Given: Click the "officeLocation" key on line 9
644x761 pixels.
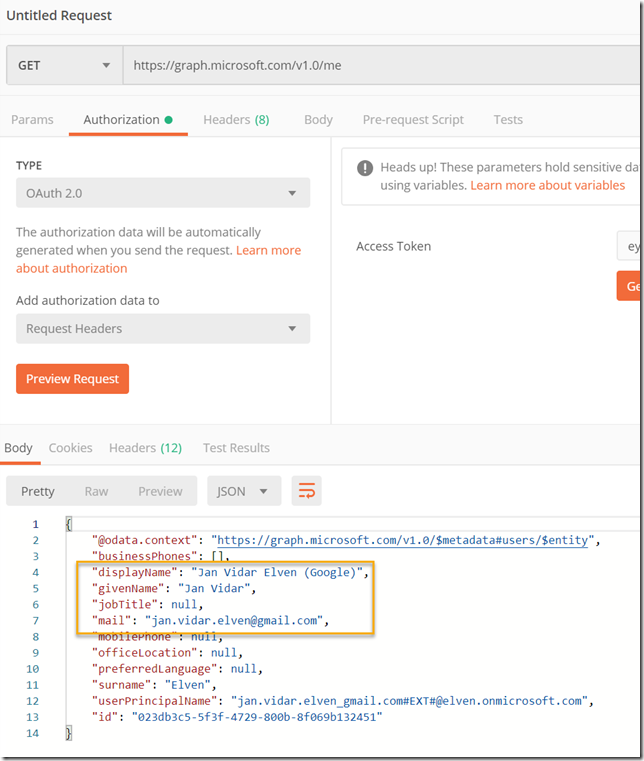Looking at the screenshot, I should (145, 653).
